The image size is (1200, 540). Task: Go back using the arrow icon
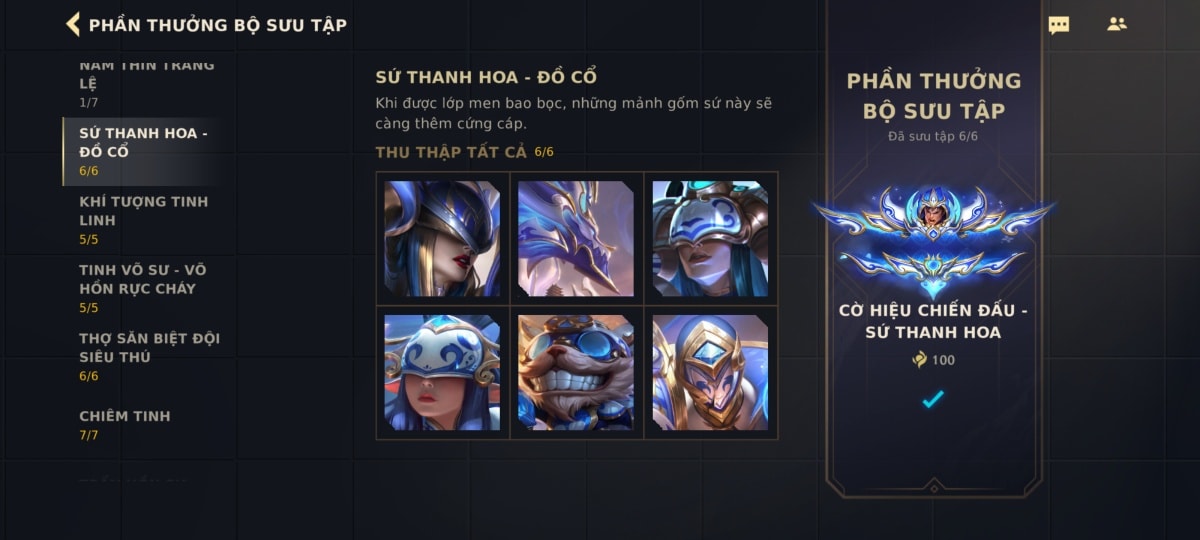(73, 24)
